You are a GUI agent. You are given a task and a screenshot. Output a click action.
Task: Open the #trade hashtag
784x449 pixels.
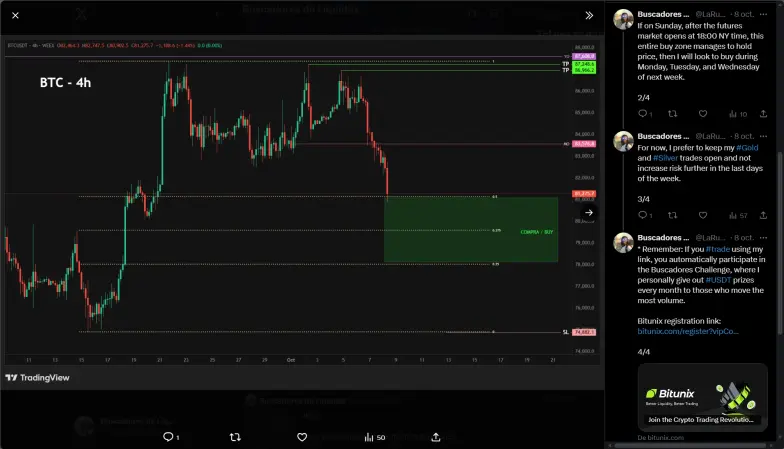[718, 249]
